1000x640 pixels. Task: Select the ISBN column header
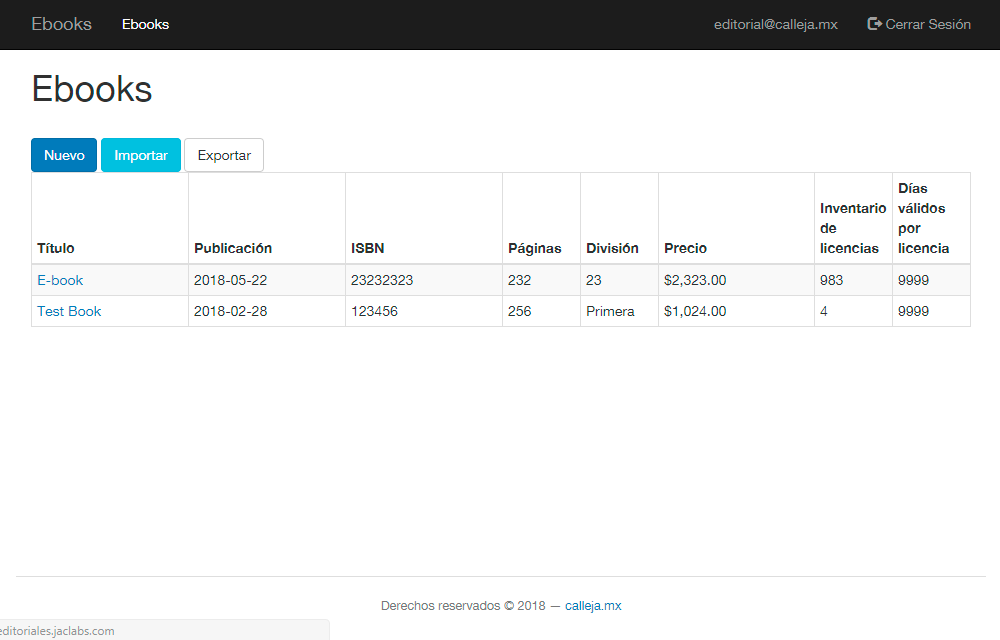pyautogui.click(x=367, y=248)
